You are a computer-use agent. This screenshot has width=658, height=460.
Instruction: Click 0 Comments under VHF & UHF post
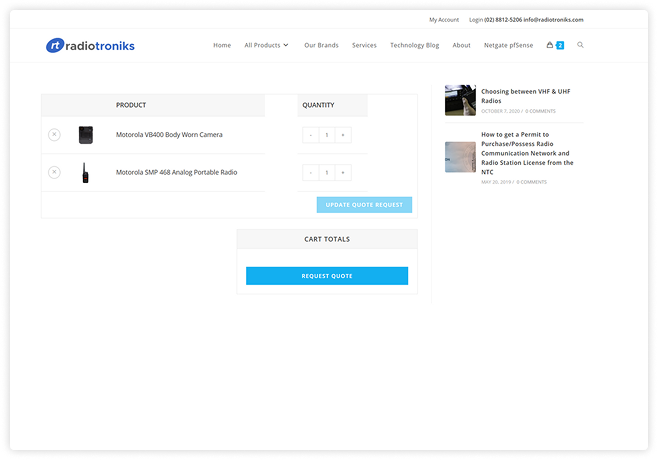[x=540, y=111]
